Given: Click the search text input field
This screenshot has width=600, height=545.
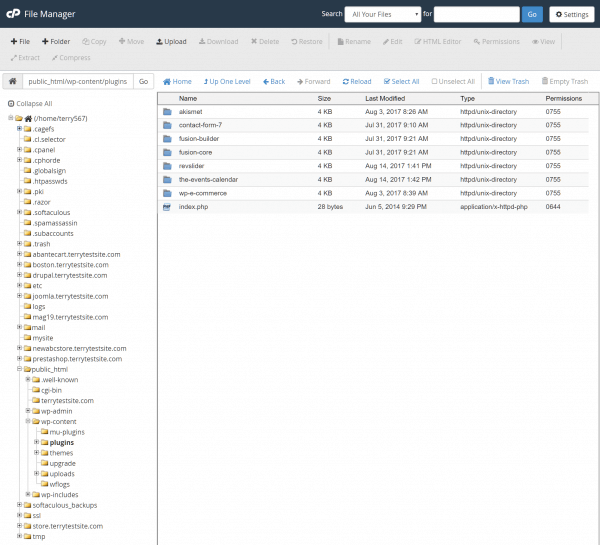Looking at the screenshot, I should coord(476,15).
